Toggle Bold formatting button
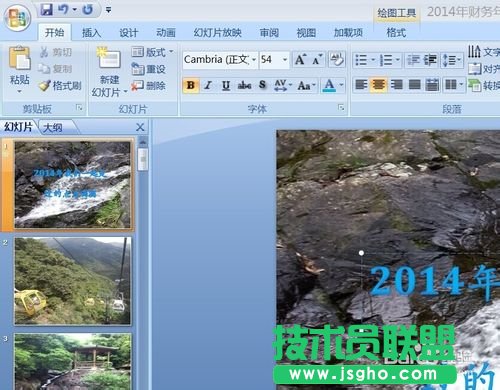 [191, 85]
